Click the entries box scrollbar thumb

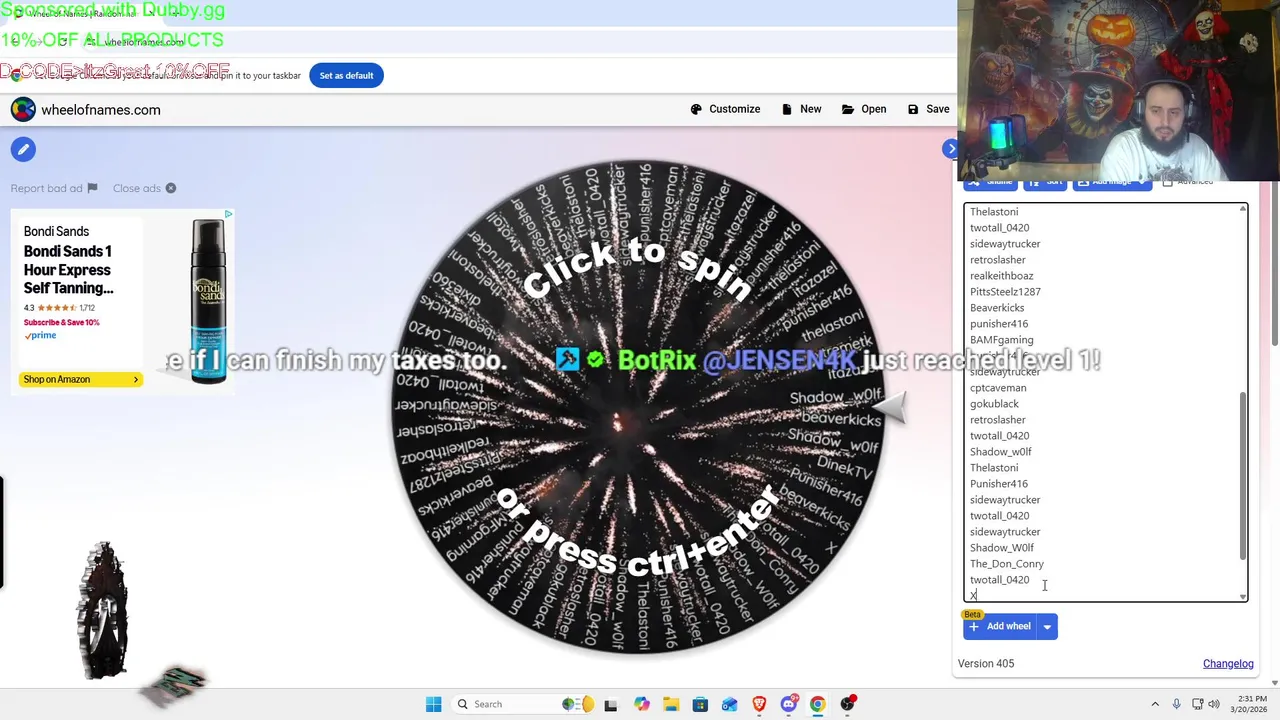[x=1243, y=476]
